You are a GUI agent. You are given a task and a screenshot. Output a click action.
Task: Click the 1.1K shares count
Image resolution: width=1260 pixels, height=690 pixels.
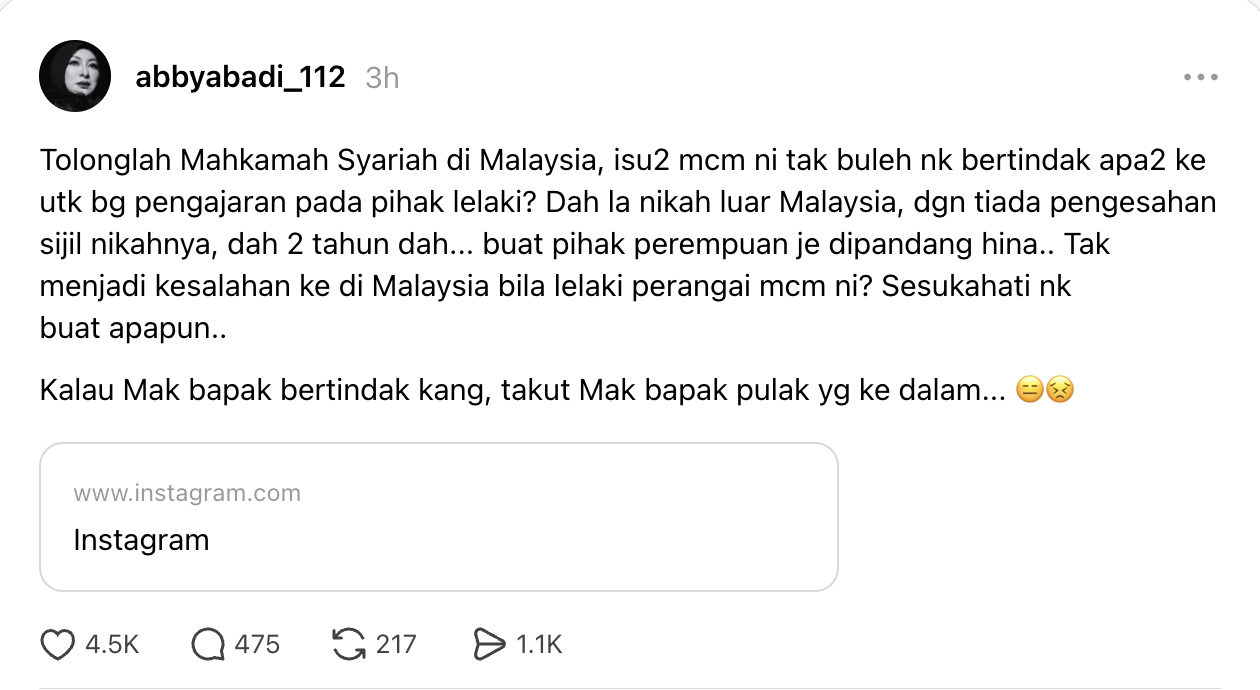click(539, 645)
